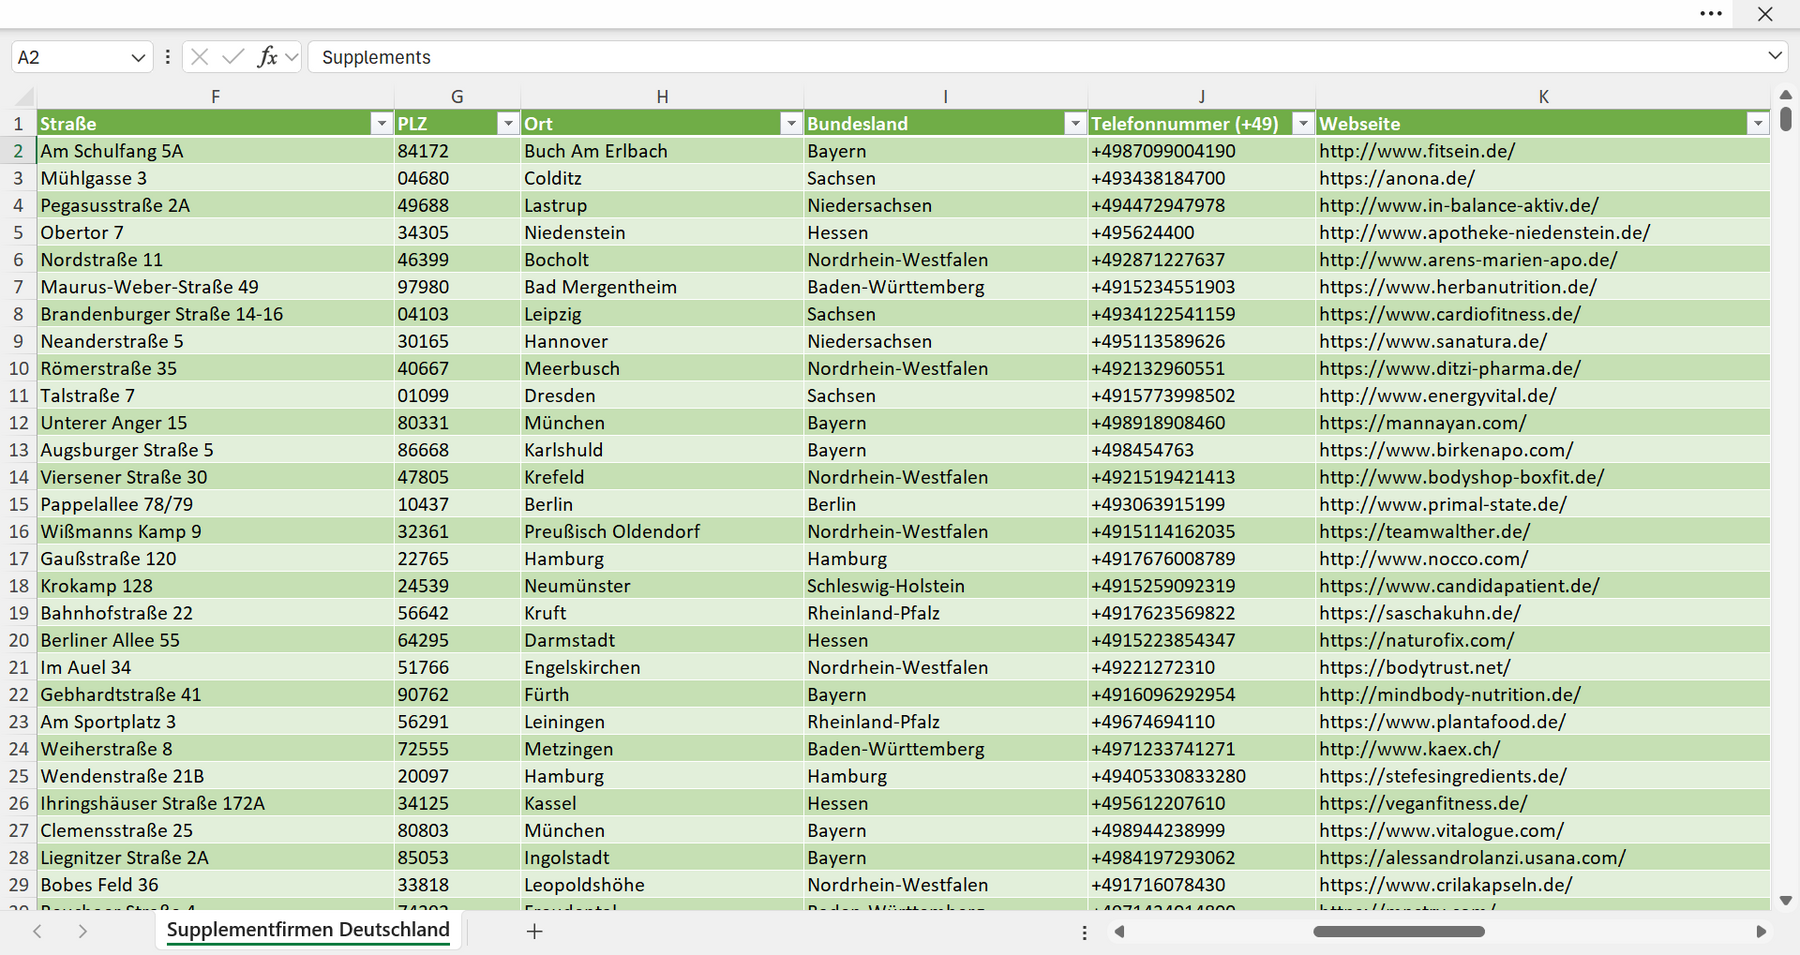Select phone number +495624400
Viewport: 1800px width, 955px height.
click(x=1201, y=232)
